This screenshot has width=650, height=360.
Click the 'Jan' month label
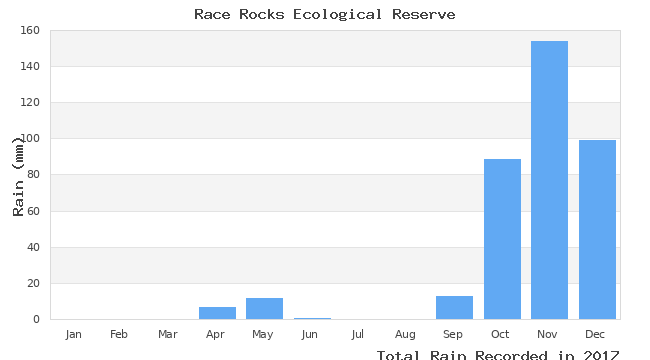click(x=73, y=334)
